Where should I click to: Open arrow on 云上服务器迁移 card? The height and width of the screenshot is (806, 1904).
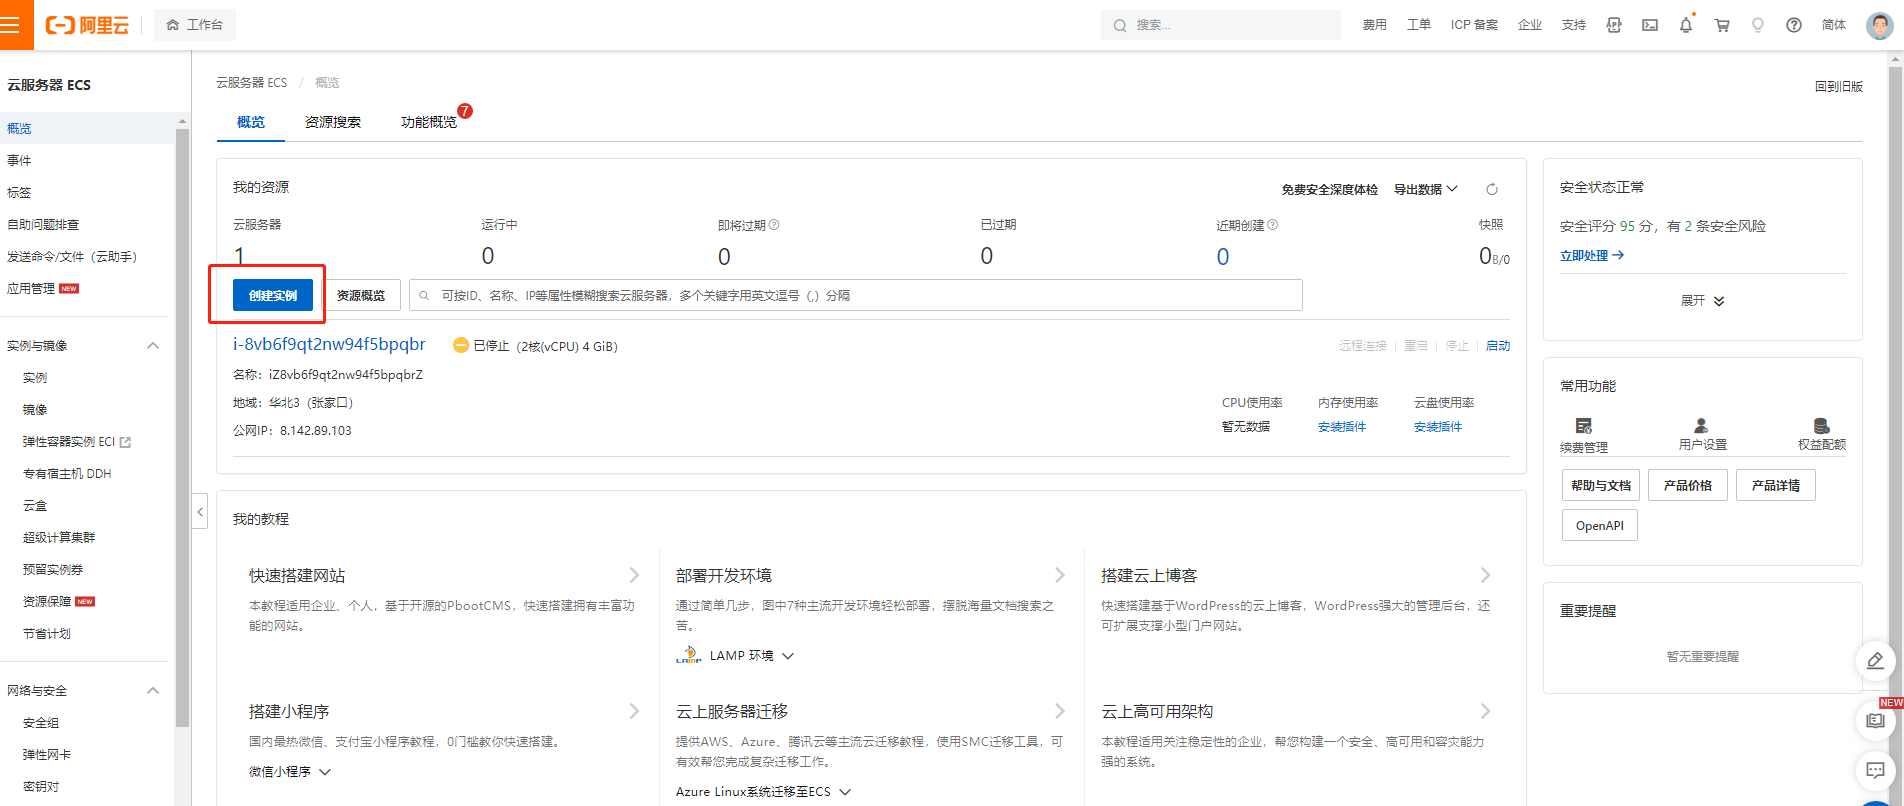(x=1060, y=711)
